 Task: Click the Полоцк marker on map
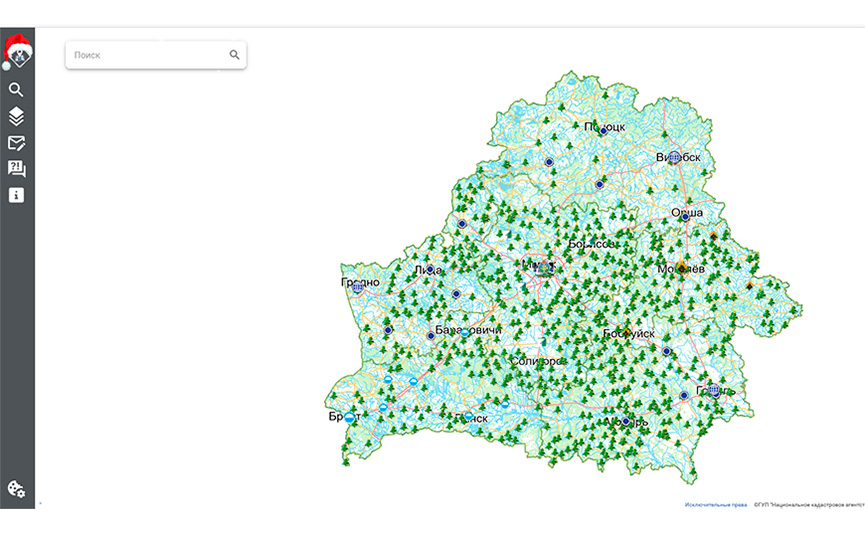tap(603, 131)
